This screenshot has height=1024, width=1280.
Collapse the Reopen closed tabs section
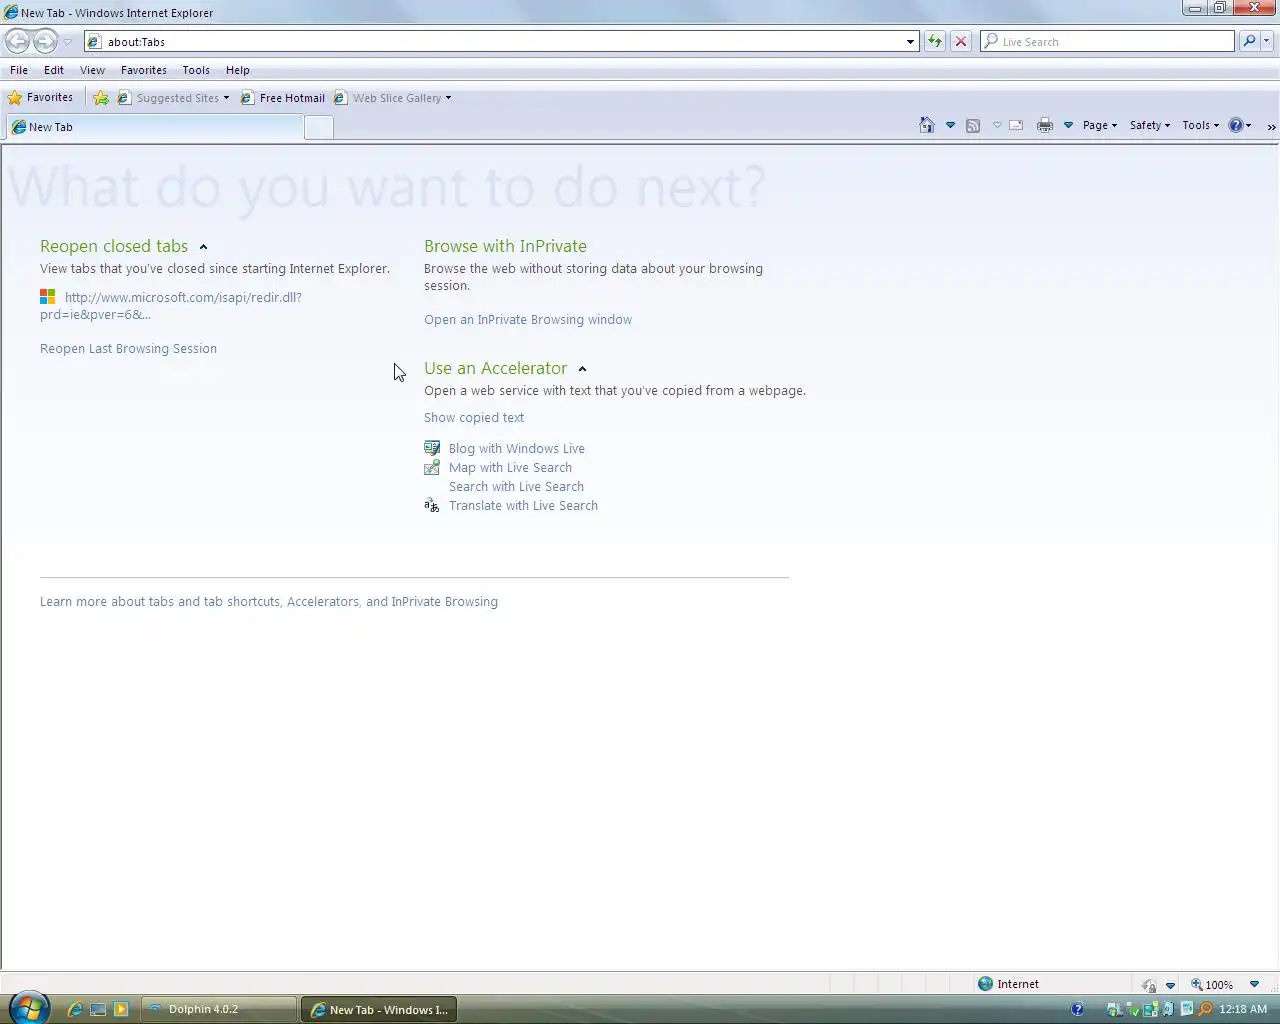203,247
